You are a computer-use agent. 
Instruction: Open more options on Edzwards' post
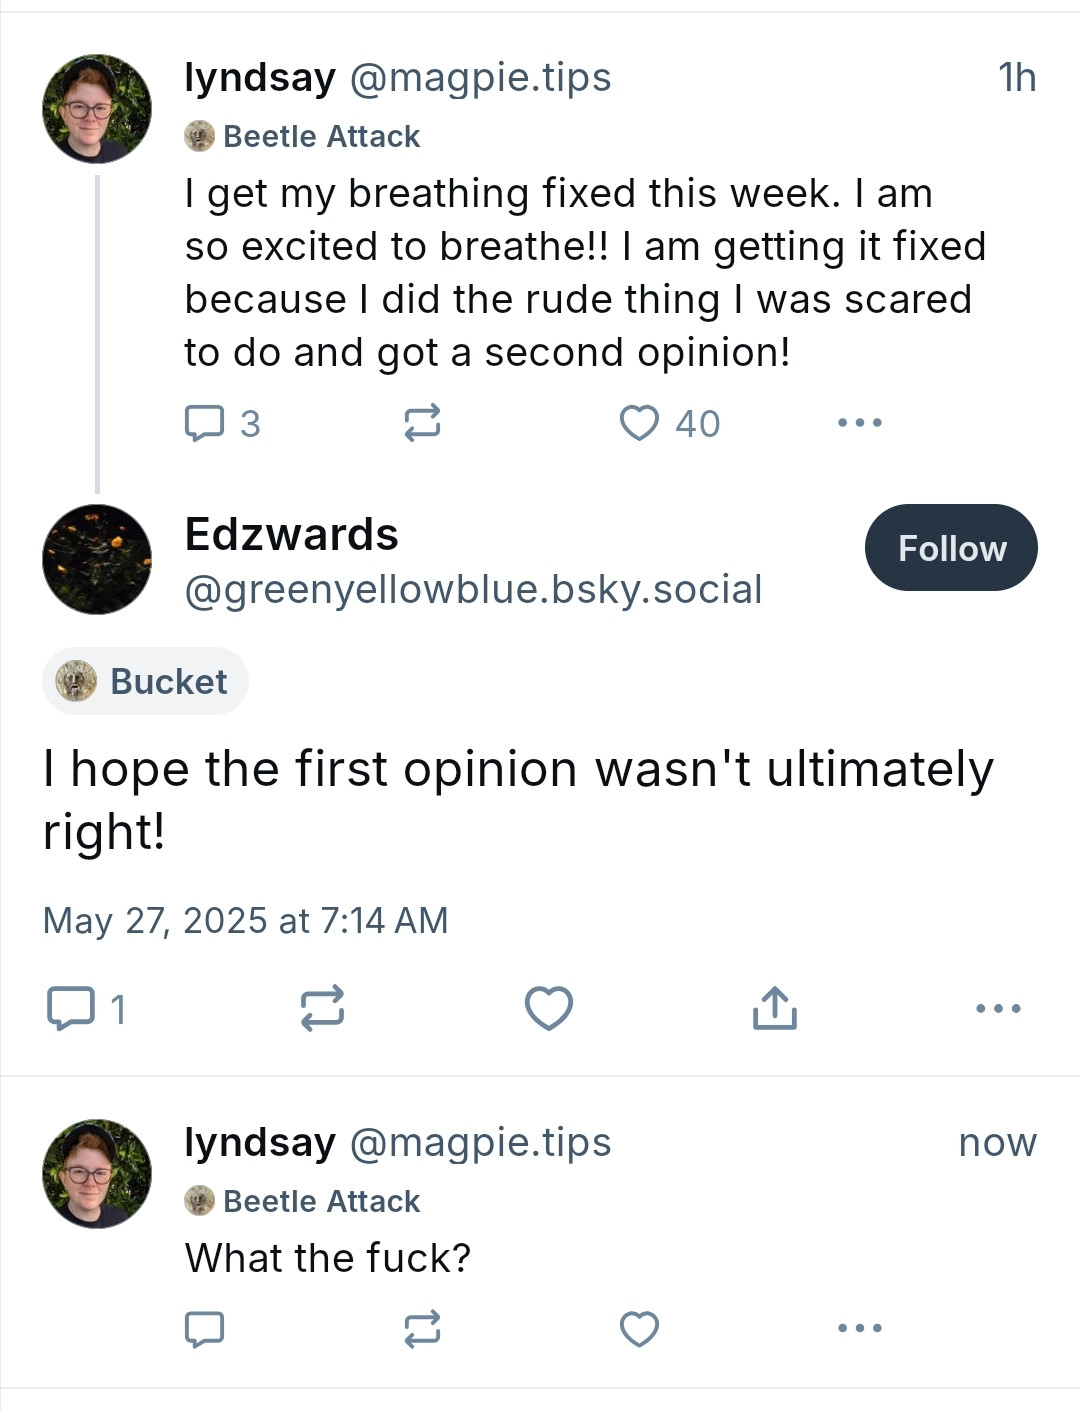pyautogui.click(x=999, y=1008)
